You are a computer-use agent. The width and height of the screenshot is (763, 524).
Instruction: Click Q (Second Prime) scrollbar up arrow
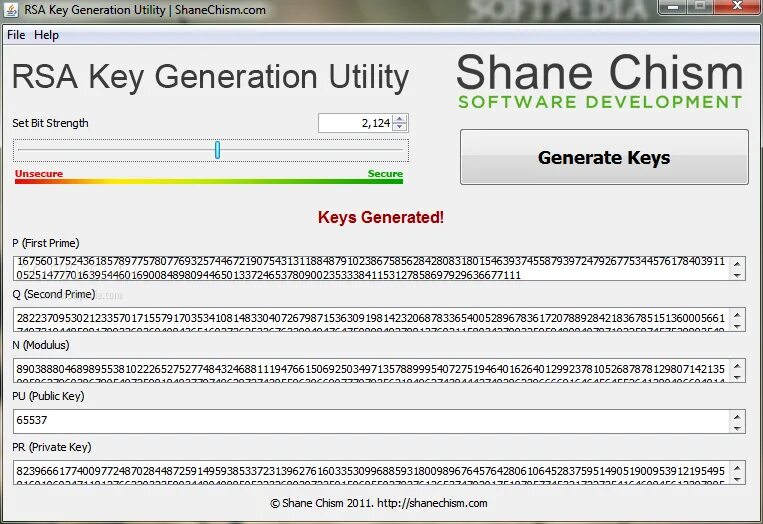coord(737,314)
